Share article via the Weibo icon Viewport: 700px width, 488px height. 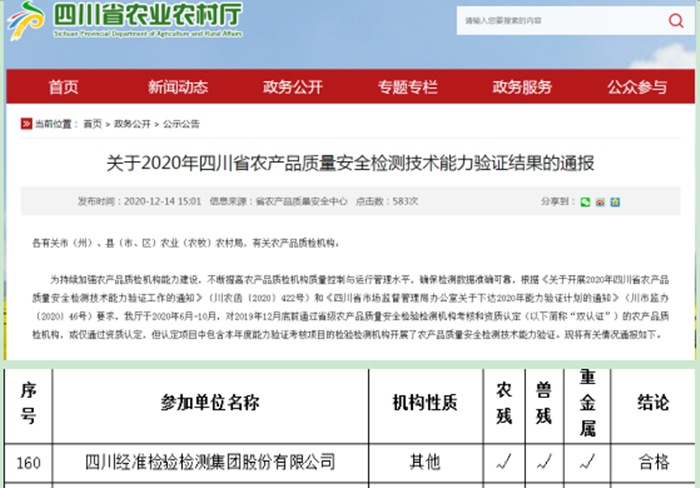(x=600, y=202)
